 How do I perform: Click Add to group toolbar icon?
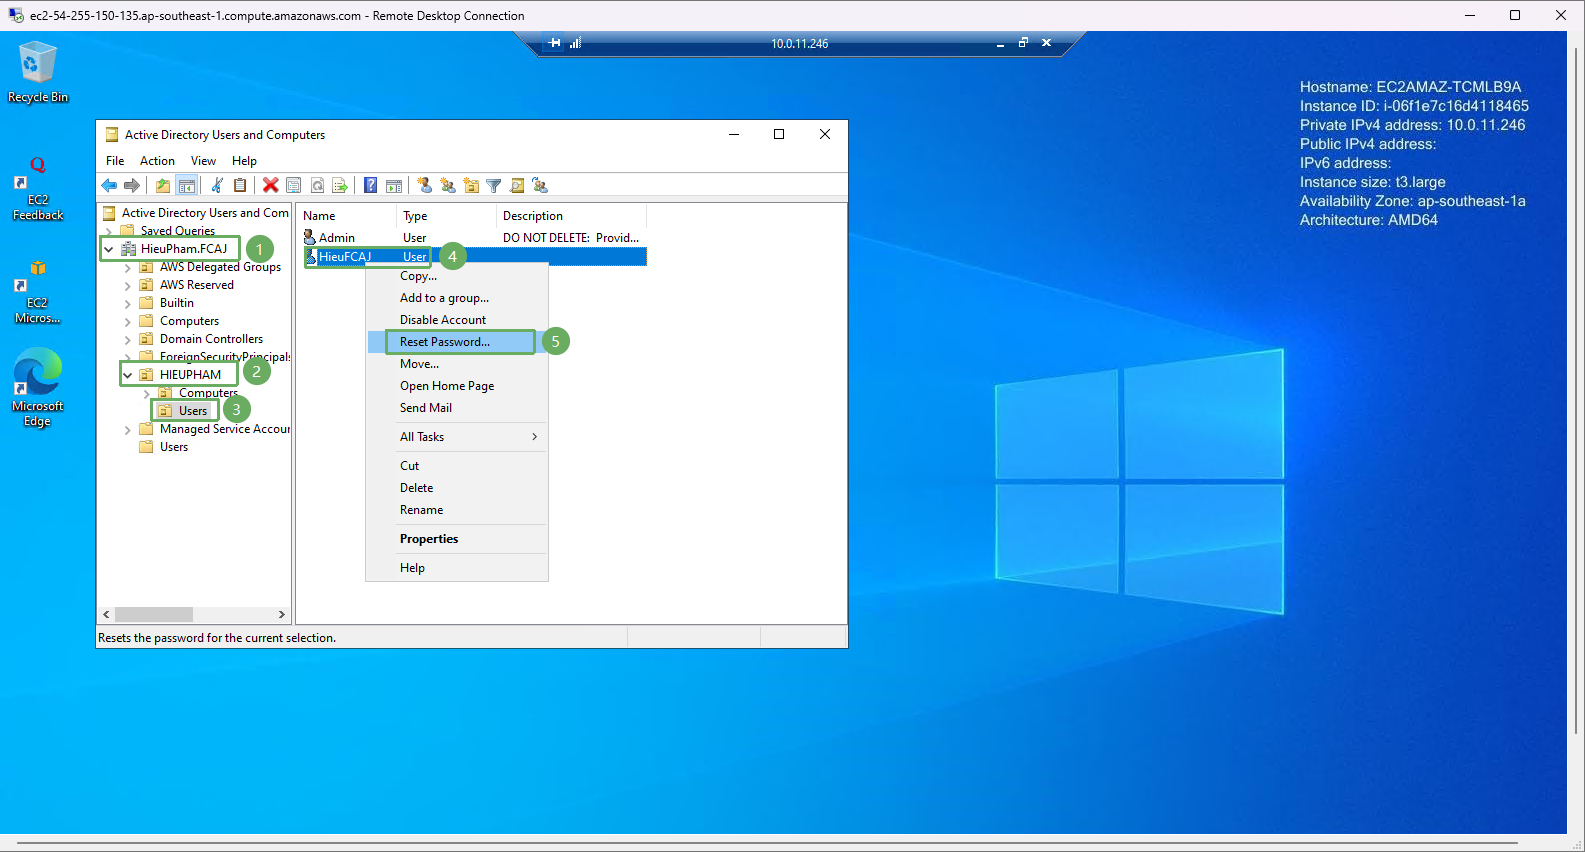540,185
